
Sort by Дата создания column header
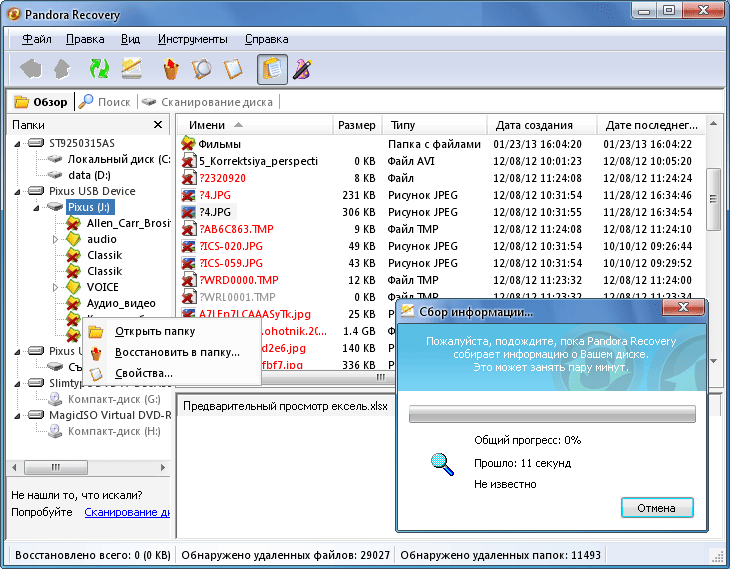coord(542,125)
